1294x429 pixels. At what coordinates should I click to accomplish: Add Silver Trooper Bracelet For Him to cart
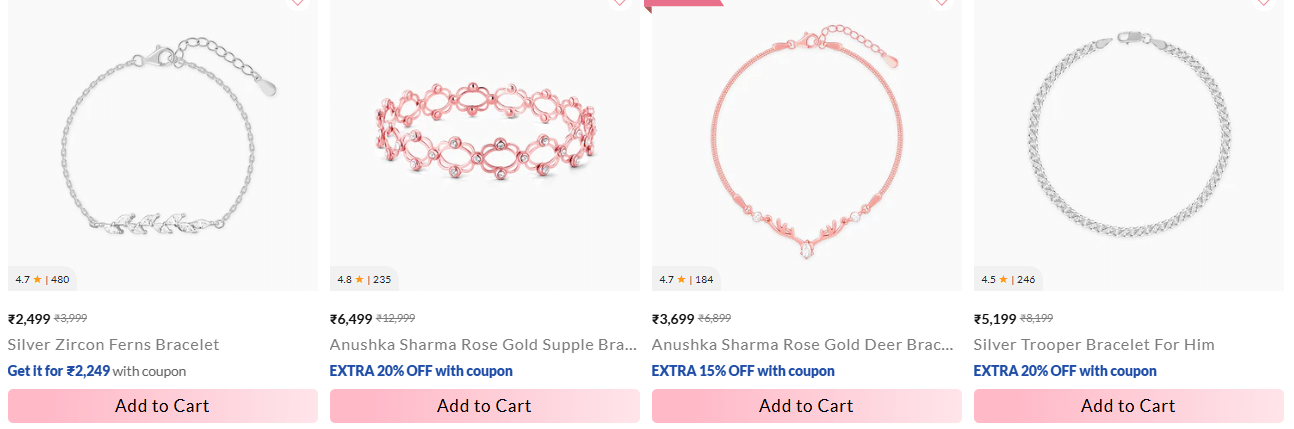[x=1129, y=406]
